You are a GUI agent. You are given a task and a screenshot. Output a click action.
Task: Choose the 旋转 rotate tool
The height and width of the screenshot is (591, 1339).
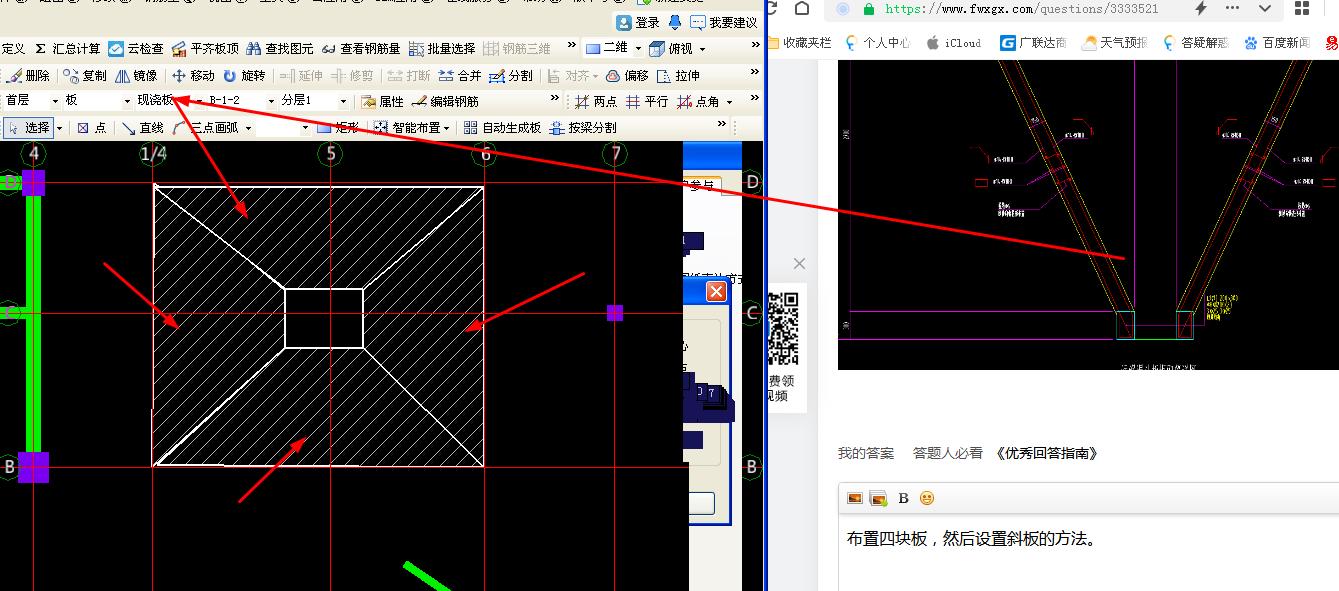point(244,76)
